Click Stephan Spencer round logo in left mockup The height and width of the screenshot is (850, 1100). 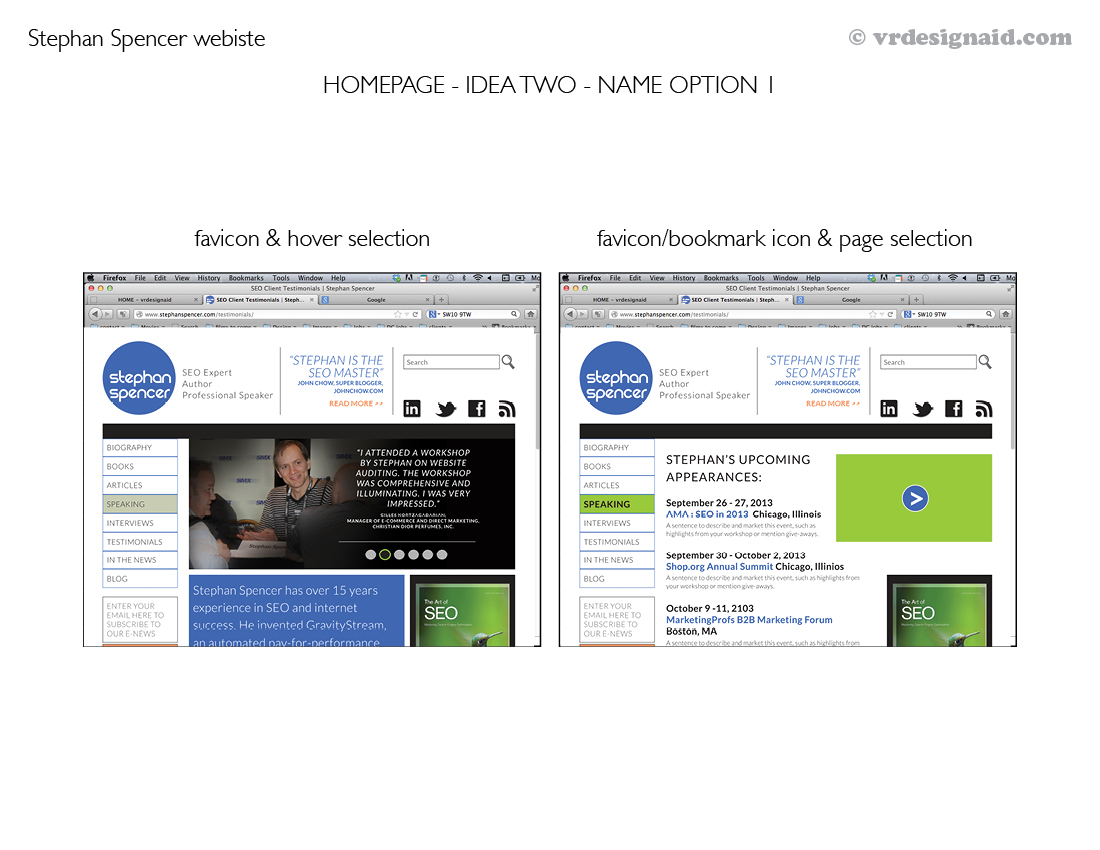point(139,378)
